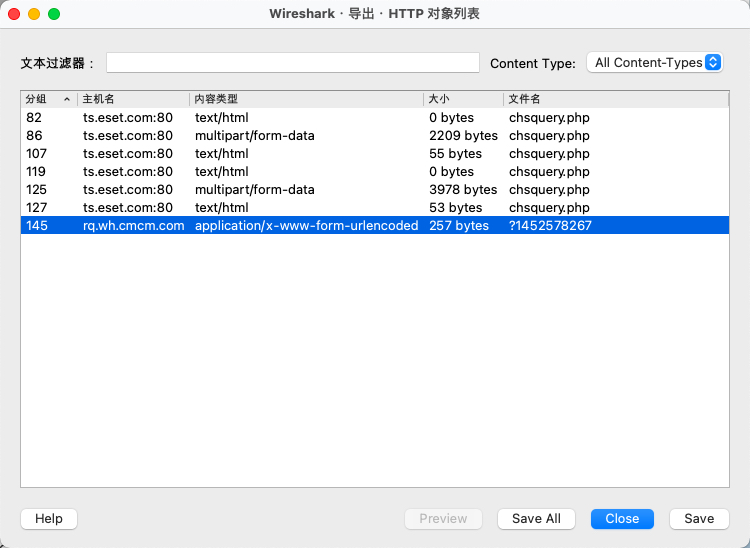The height and width of the screenshot is (548, 750).
Task: Select packet 86 multipart/form-data row
Action: tap(300, 136)
